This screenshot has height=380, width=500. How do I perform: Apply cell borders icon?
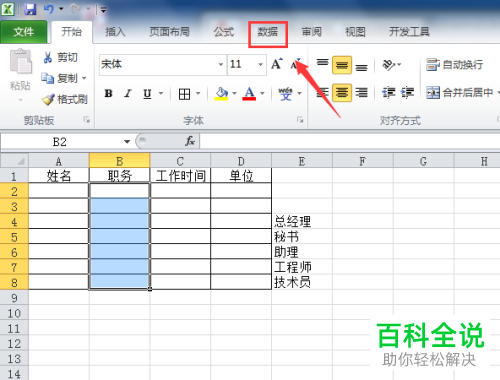click(x=184, y=94)
